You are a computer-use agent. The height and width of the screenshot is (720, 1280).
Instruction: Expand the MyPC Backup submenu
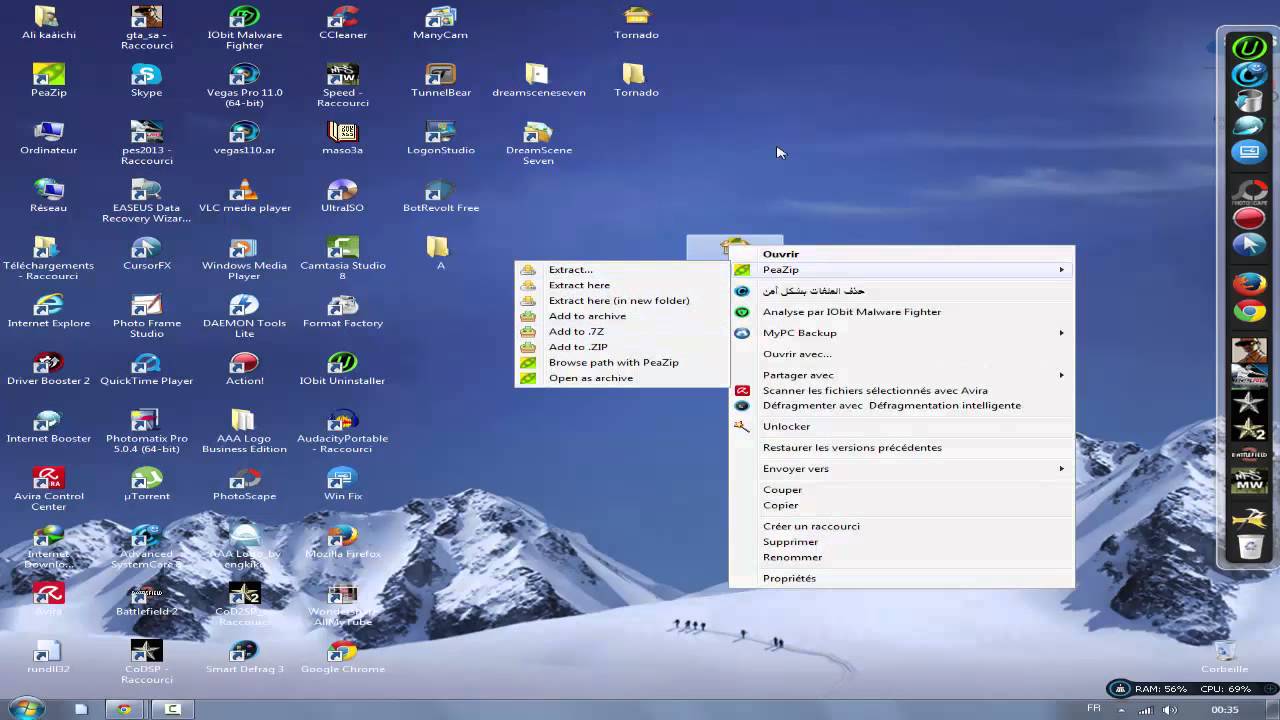click(902, 333)
